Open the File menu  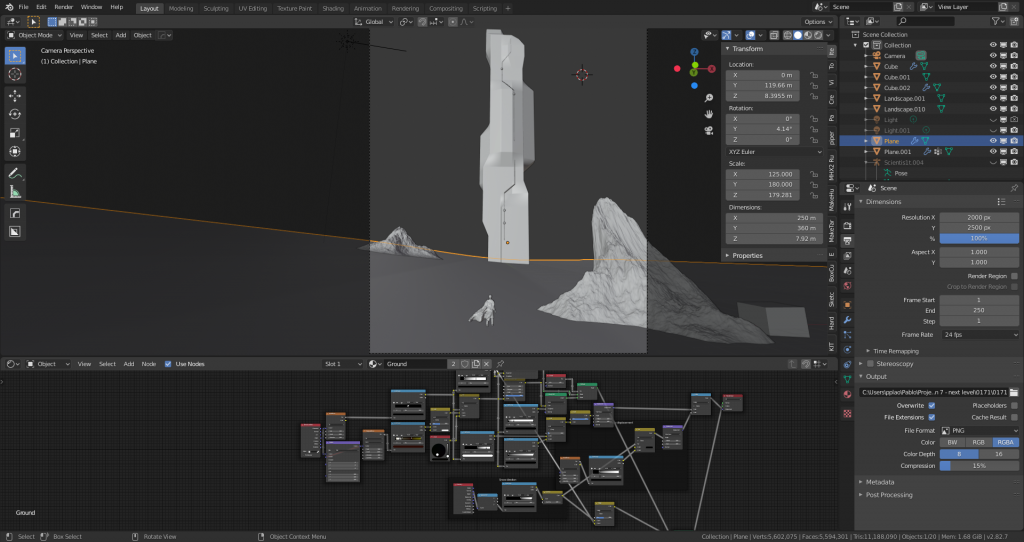[x=23, y=7]
